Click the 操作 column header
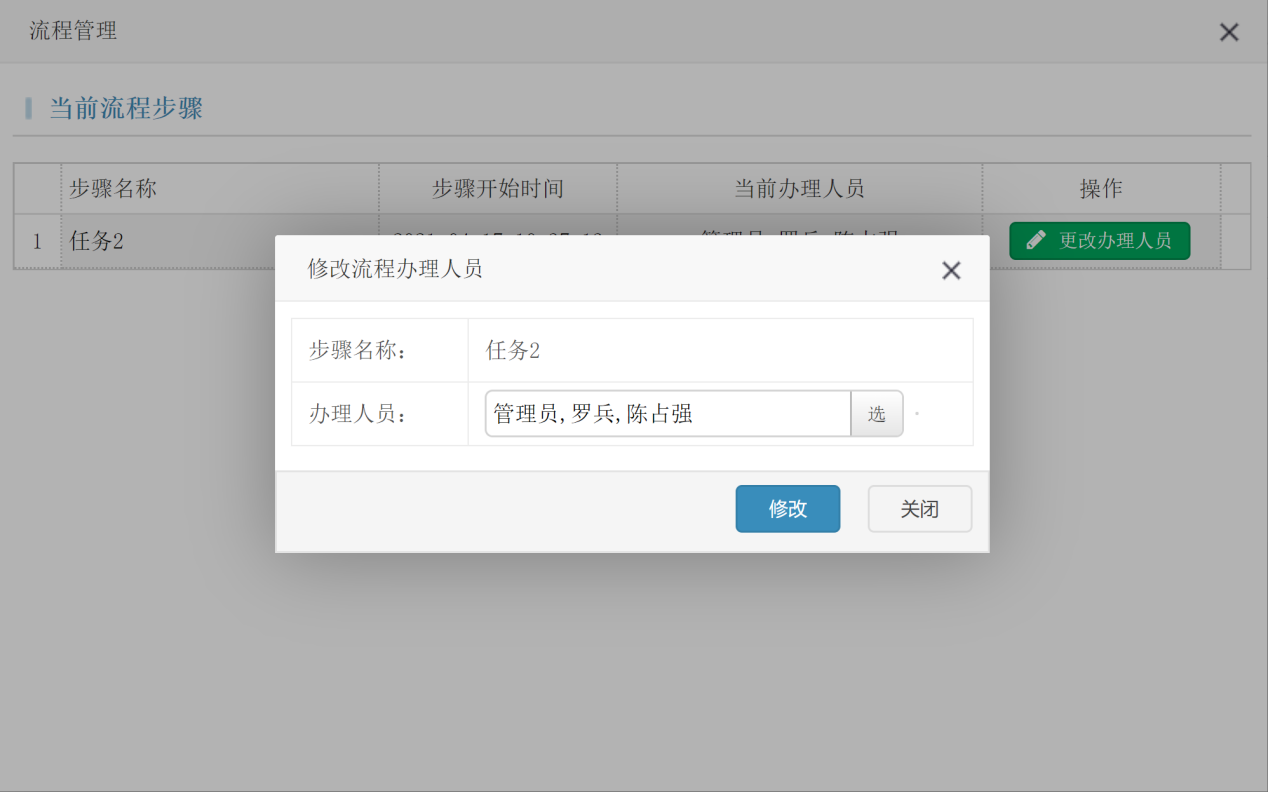Image resolution: width=1268 pixels, height=792 pixels. 1101,188
